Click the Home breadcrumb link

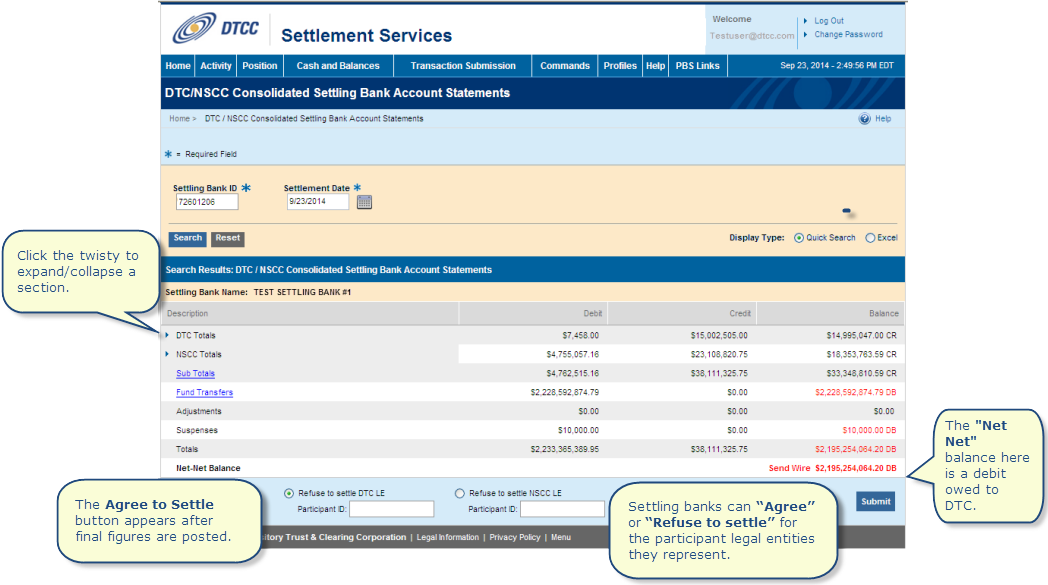tap(179, 118)
